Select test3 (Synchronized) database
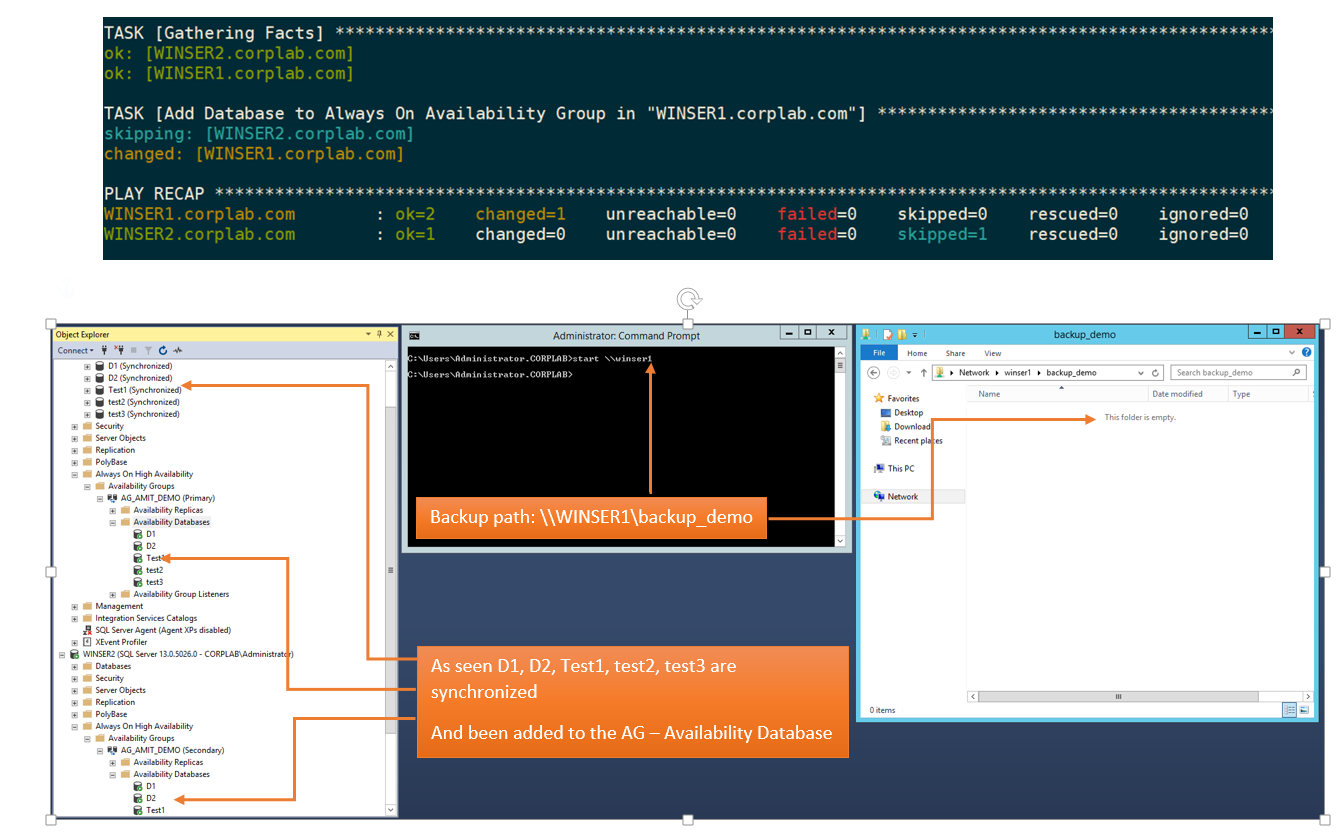Screen dimensions: 1342x837 point(144,414)
